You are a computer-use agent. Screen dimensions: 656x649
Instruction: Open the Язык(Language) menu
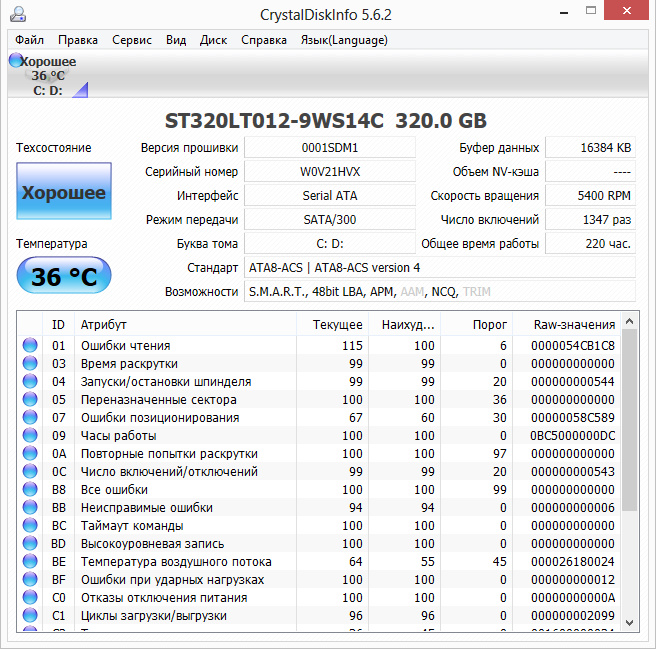pos(344,40)
